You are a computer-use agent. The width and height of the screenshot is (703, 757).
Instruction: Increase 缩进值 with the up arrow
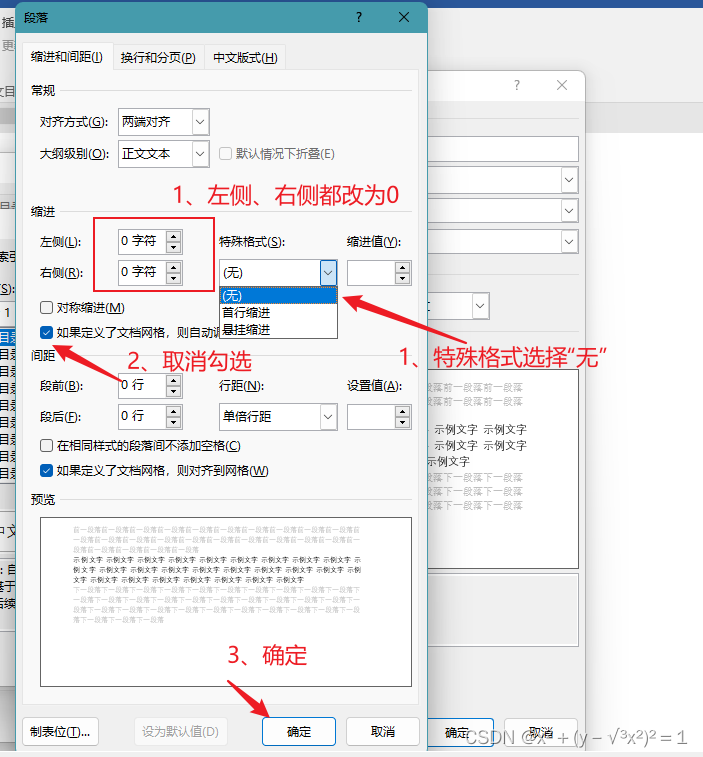click(402, 267)
